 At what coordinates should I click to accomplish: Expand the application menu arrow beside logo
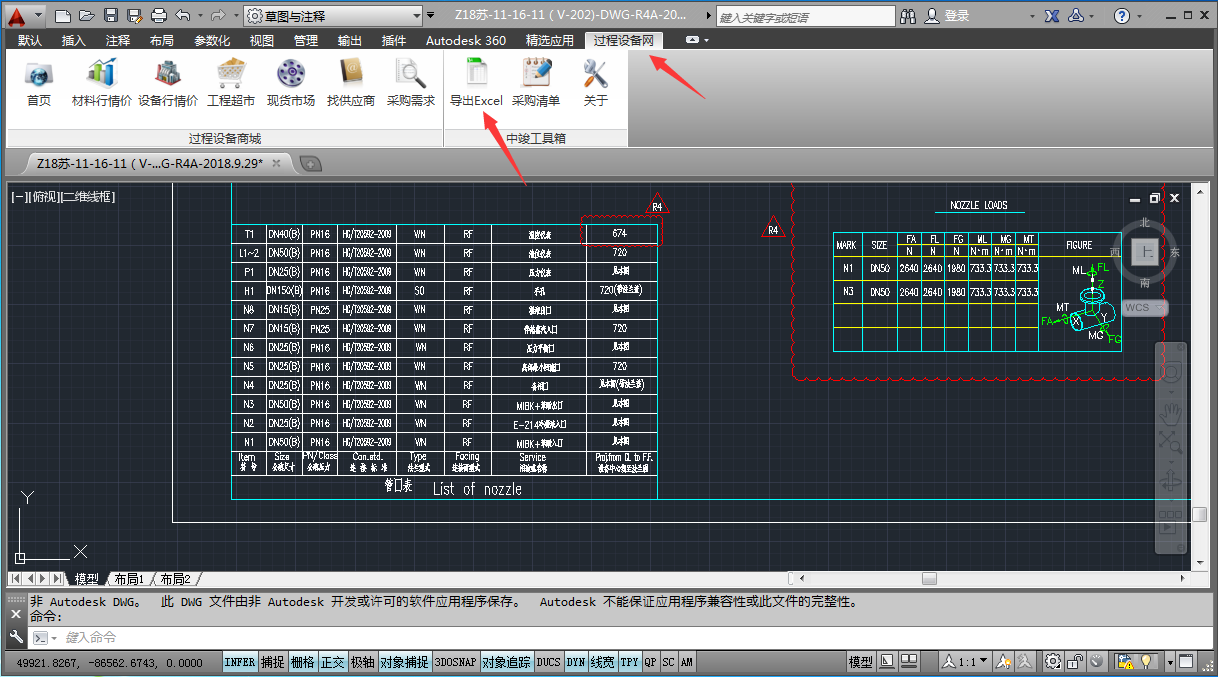click(39, 16)
